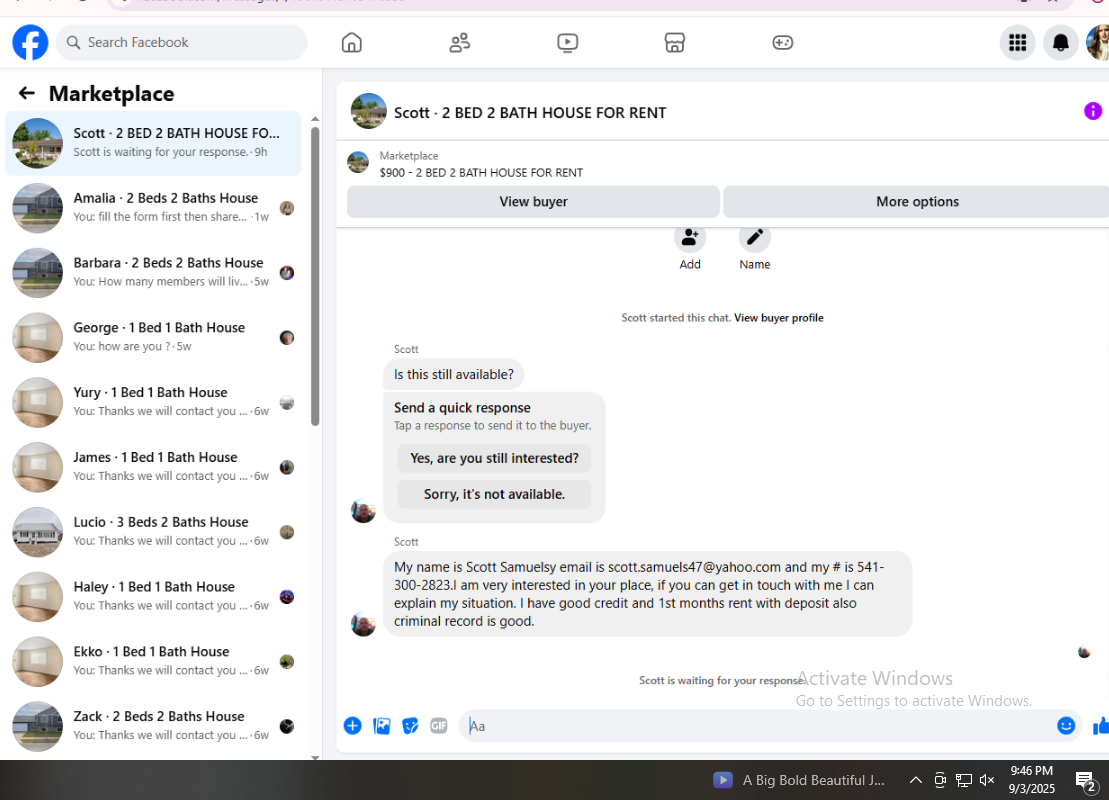Click Scott's avatar beside long message
The width and height of the screenshot is (1109, 800).
coord(363,624)
